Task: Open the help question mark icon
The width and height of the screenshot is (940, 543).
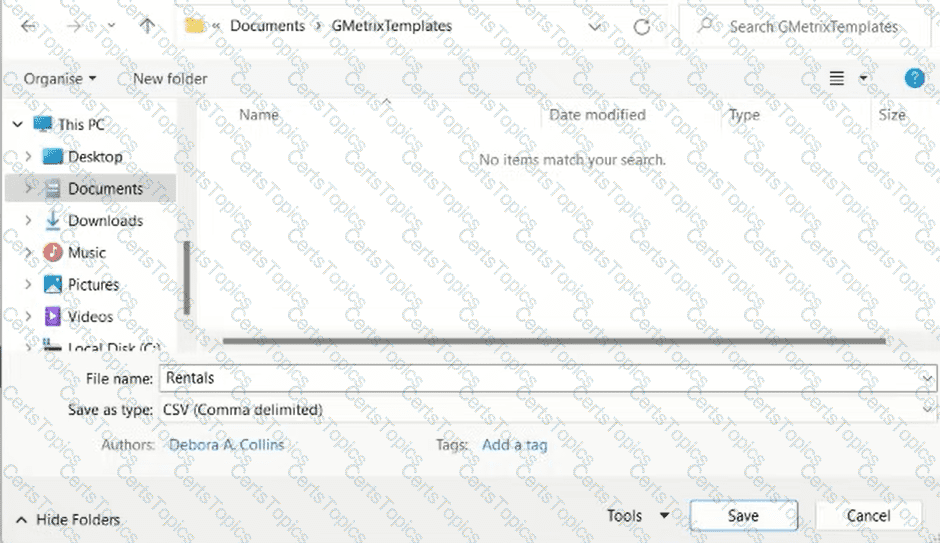Action: pyautogui.click(x=914, y=79)
